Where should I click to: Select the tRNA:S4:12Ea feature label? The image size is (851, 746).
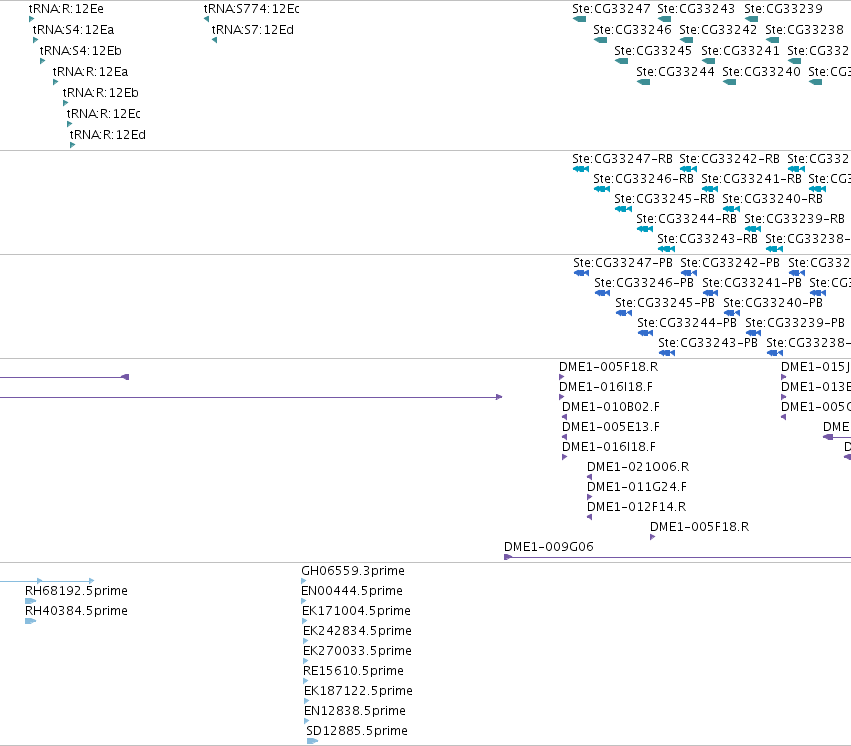tap(73, 30)
